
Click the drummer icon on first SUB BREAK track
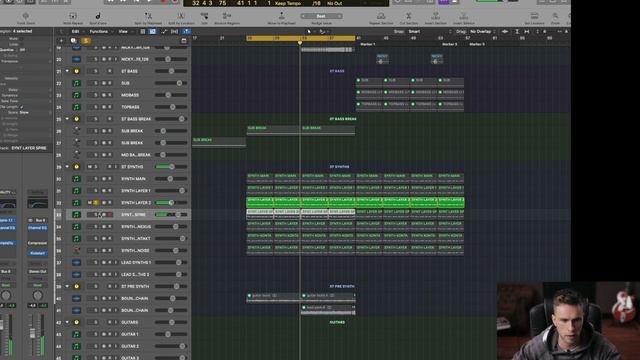click(76, 131)
